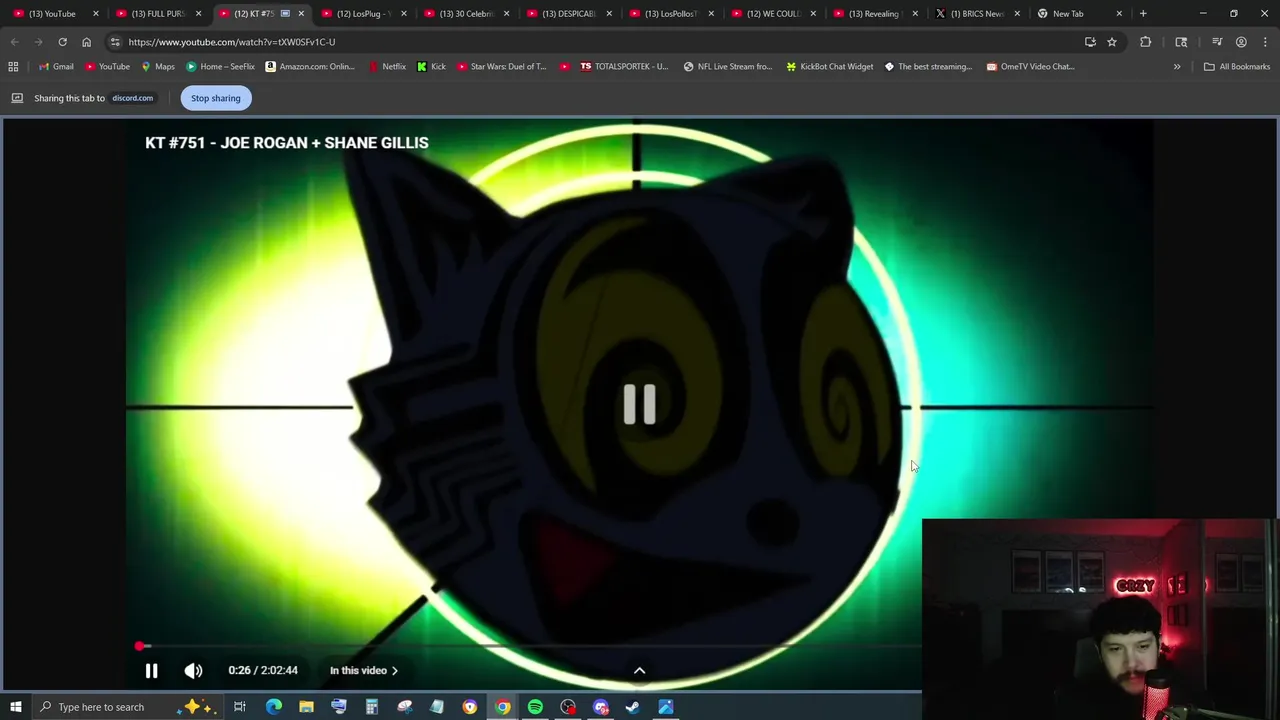Open the YouTube bookmark

107,67
